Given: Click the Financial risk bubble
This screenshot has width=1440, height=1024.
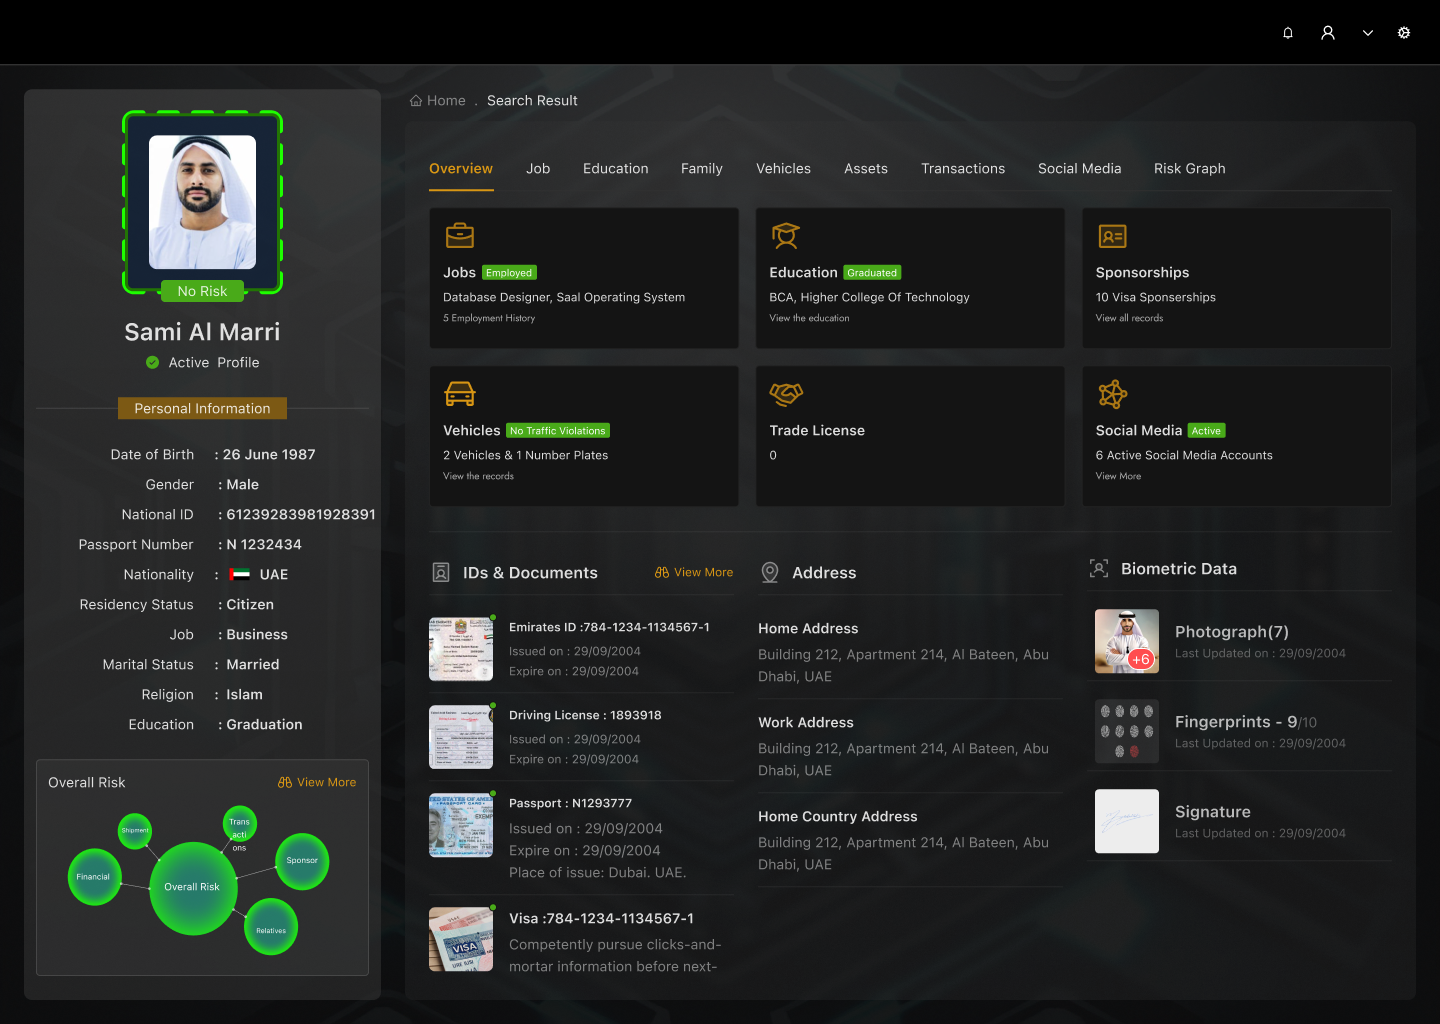Looking at the screenshot, I should (x=94, y=877).
